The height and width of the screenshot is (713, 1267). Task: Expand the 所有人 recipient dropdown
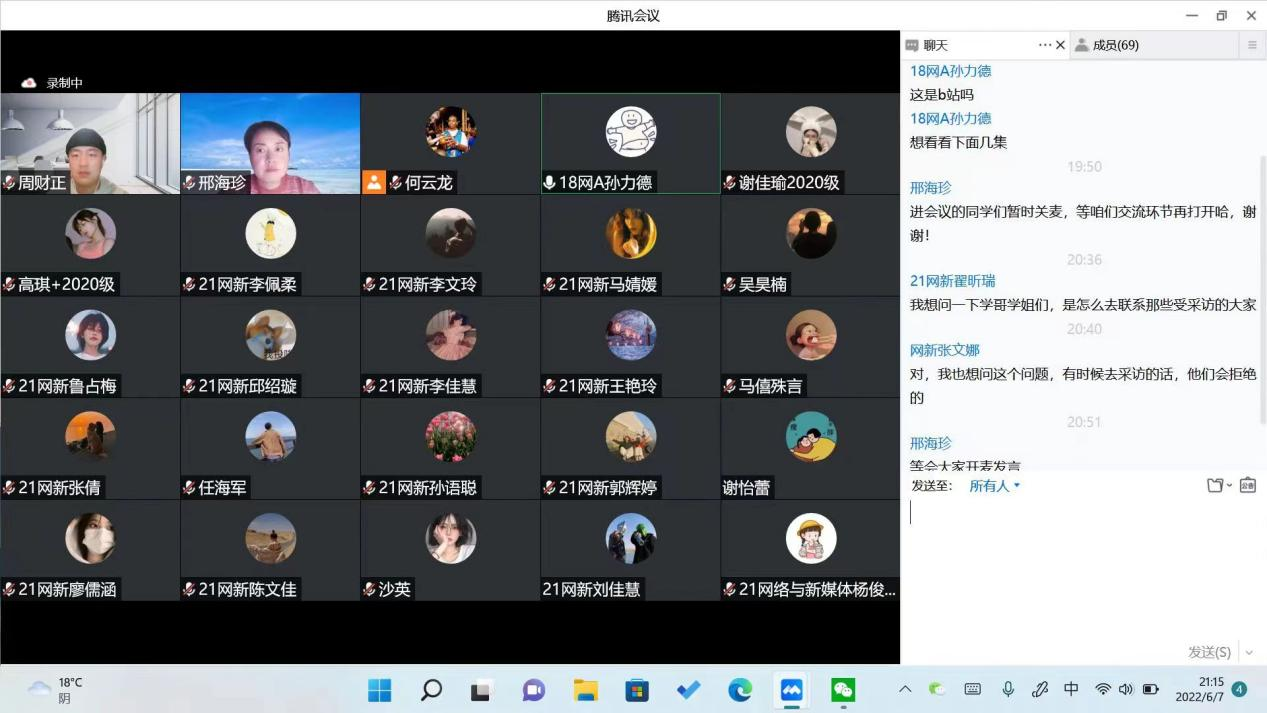tap(994, 486)
